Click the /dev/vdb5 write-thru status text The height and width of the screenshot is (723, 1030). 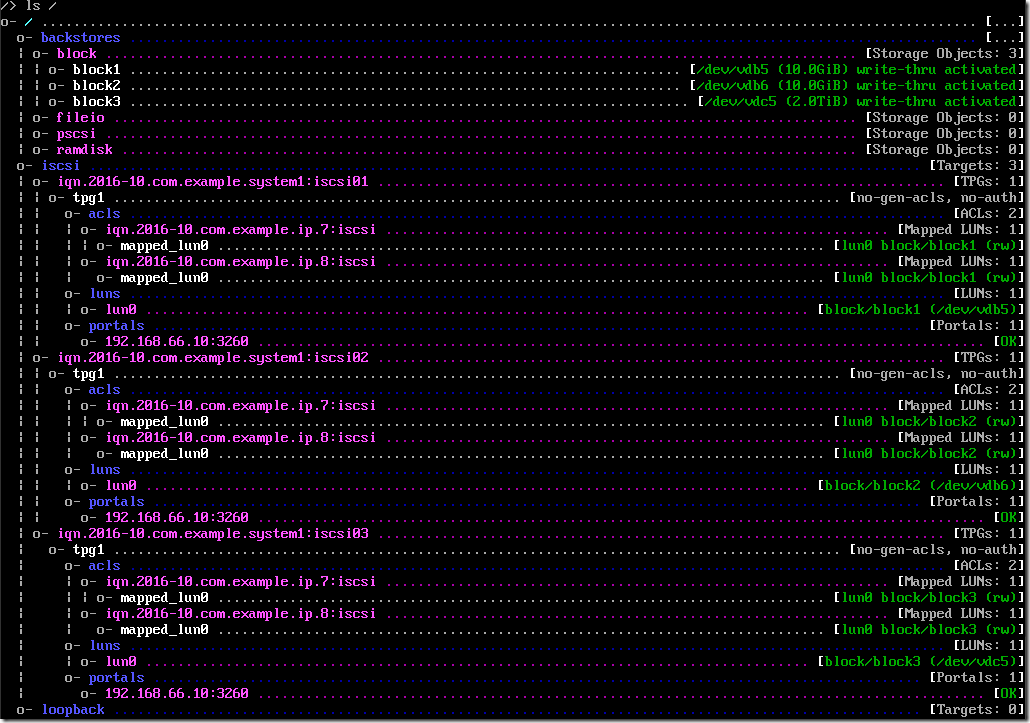coord(857,70)
